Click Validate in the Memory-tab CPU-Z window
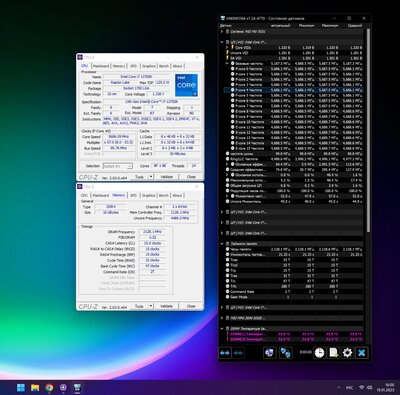400x395 pixels. [x=166, y=306]
